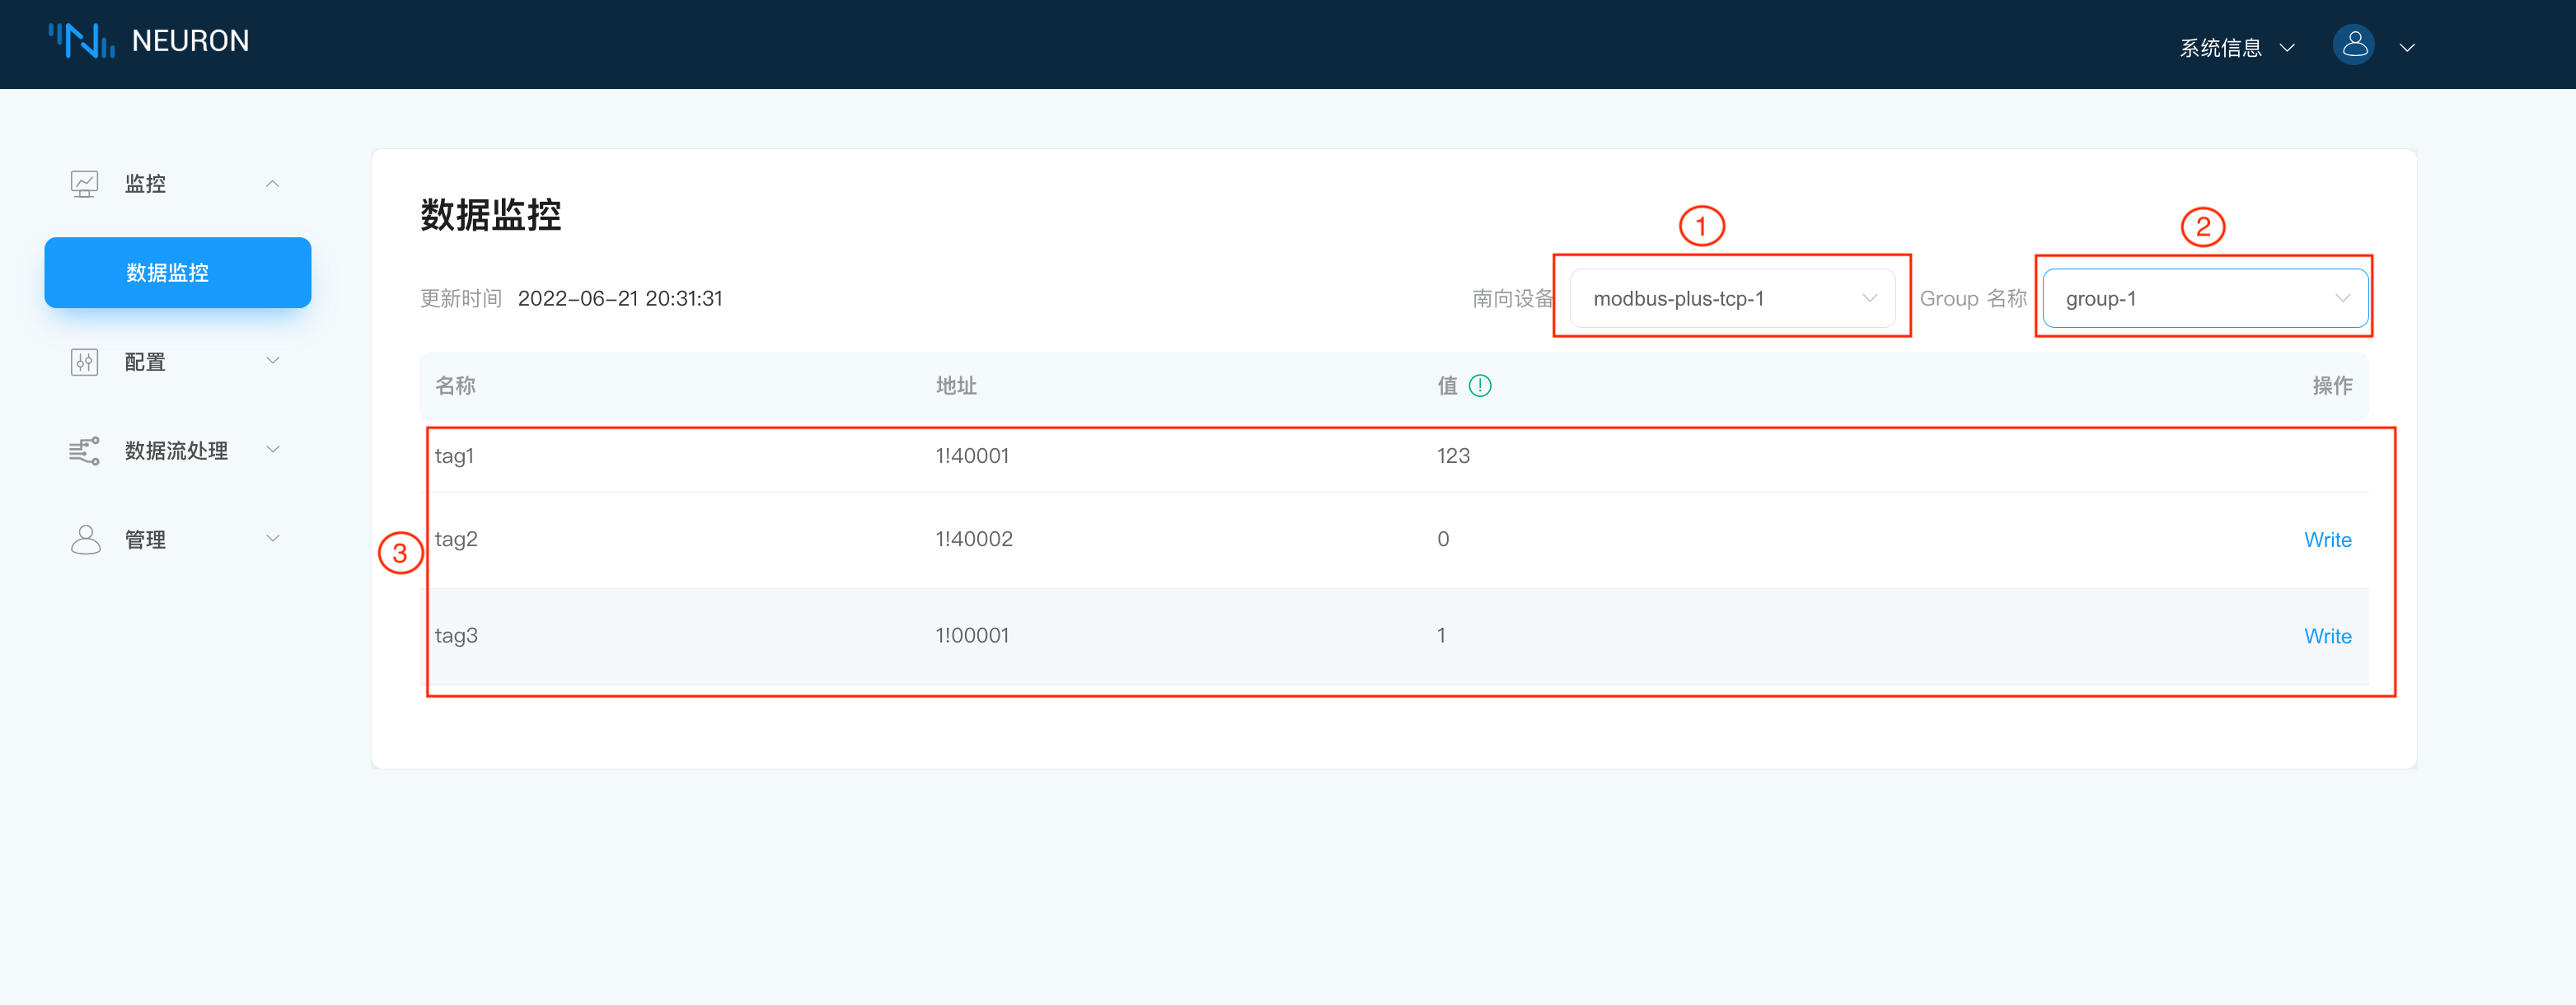
Task: Click the 数据监控 page title
Action: click(x=491, y=215)
